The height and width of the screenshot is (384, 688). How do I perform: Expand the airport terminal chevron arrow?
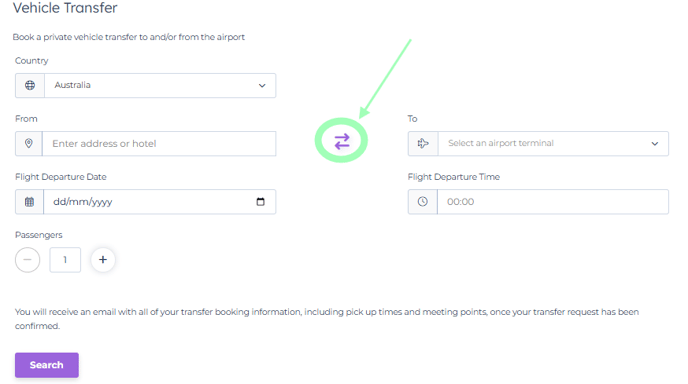pyautogui.click(x=655, y=144)
